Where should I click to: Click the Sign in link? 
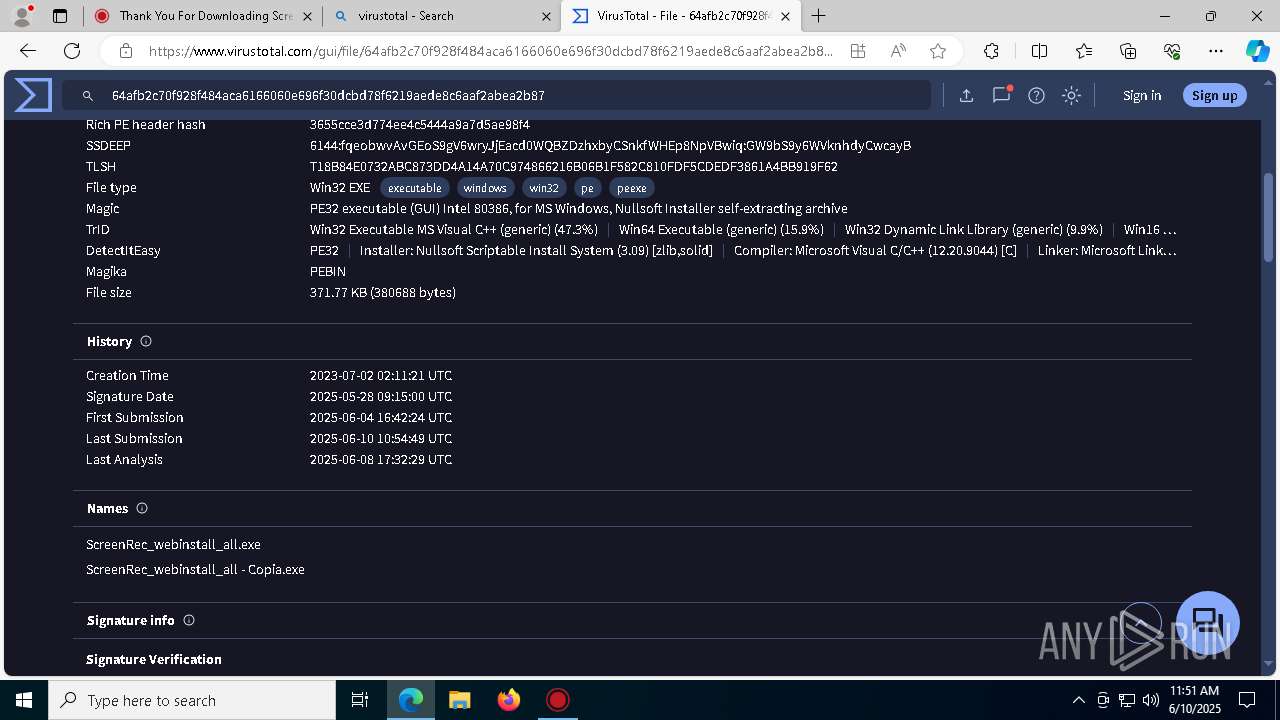1142,96
